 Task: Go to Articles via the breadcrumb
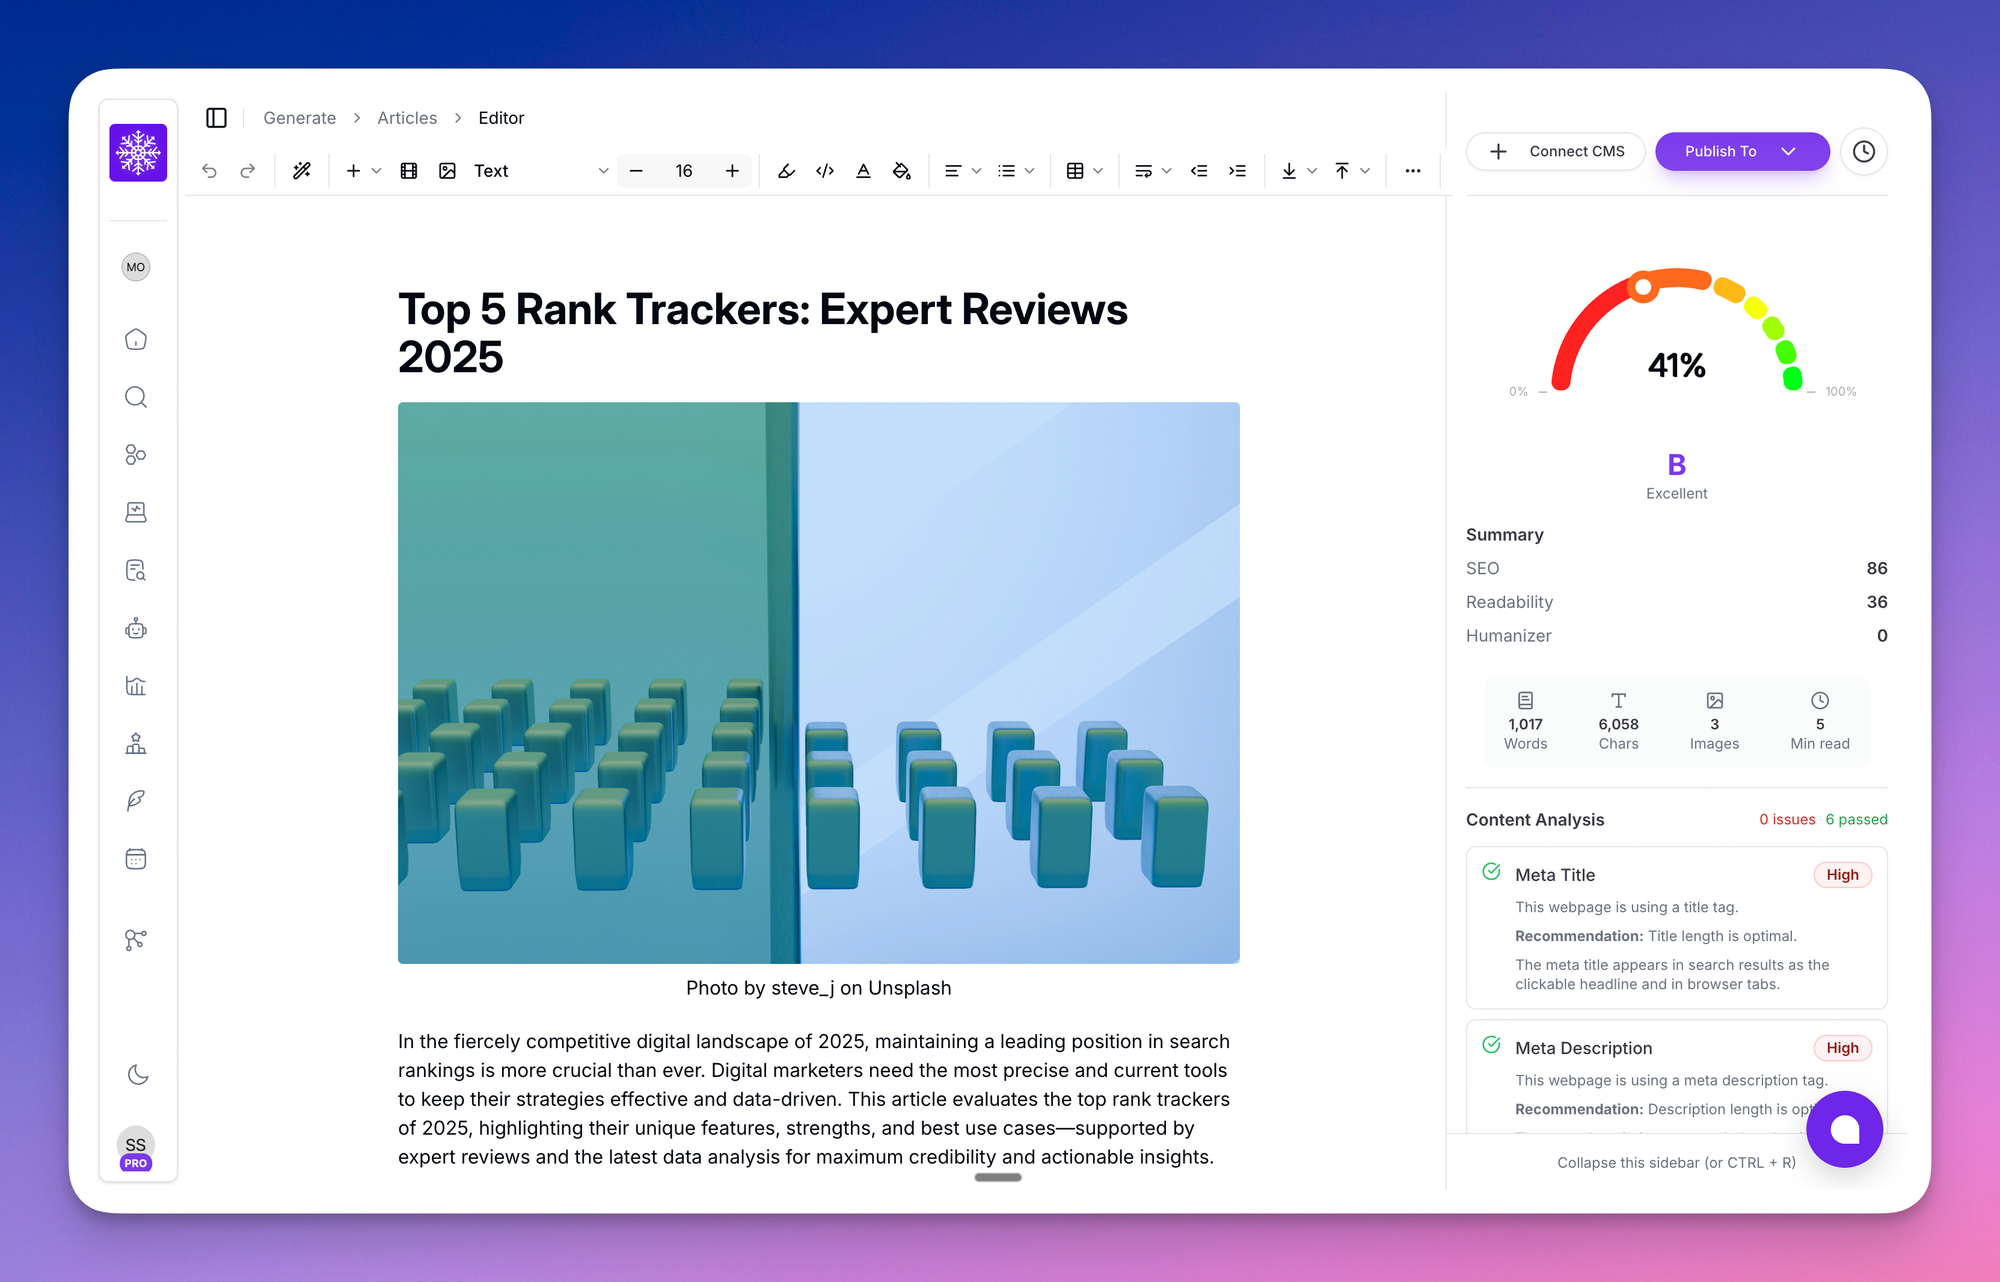tap(406, 117)
